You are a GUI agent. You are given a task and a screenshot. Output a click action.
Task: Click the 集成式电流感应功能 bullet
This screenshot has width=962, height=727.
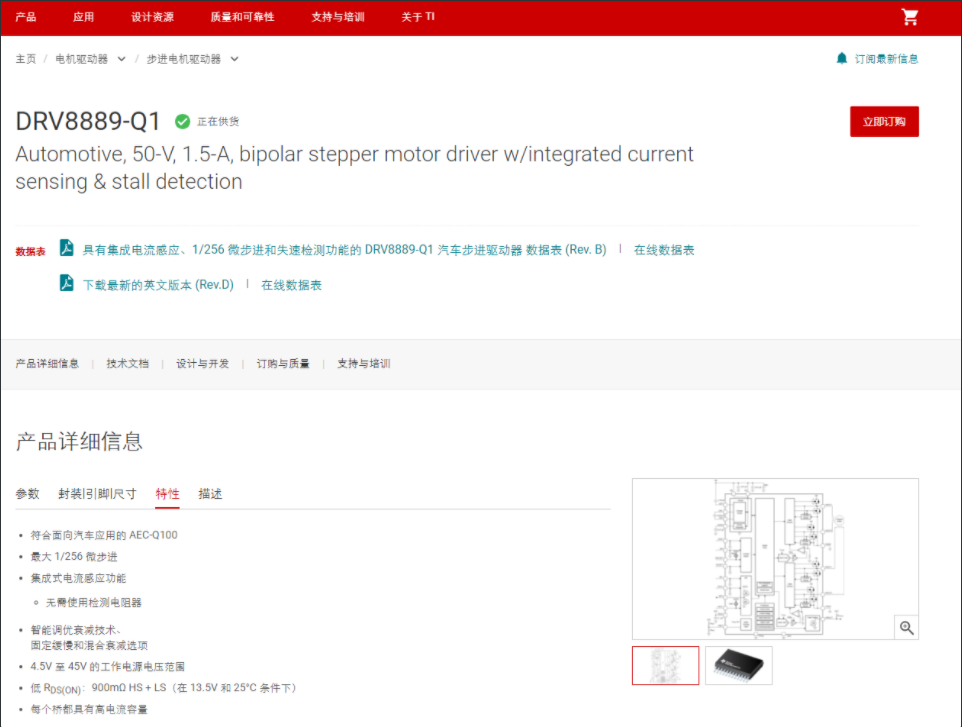tap(79, 578)
